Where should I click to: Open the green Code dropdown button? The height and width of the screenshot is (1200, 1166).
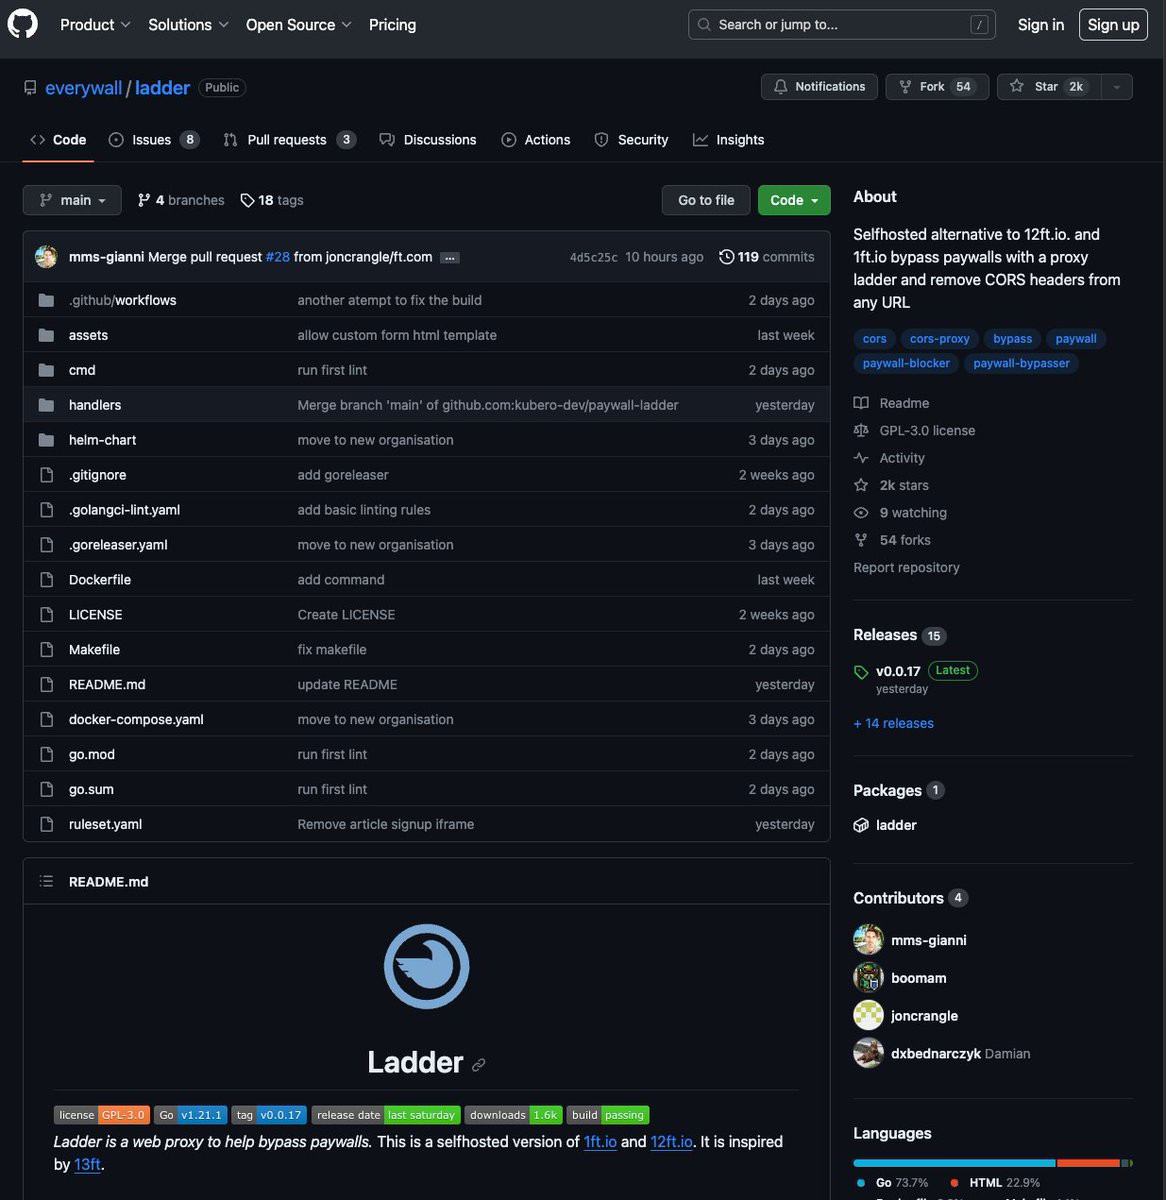click(x=794, y=200)
